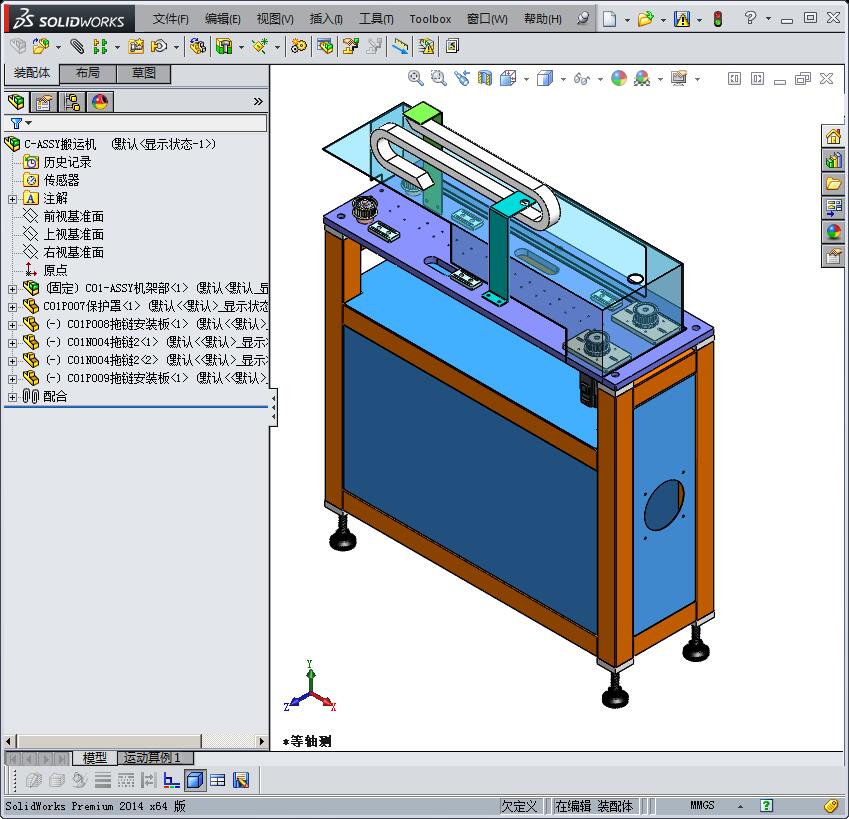Expand the 配合 mates folder
Image resolution: width=849 pixels, height=819 pixels.
click(12, 397)
